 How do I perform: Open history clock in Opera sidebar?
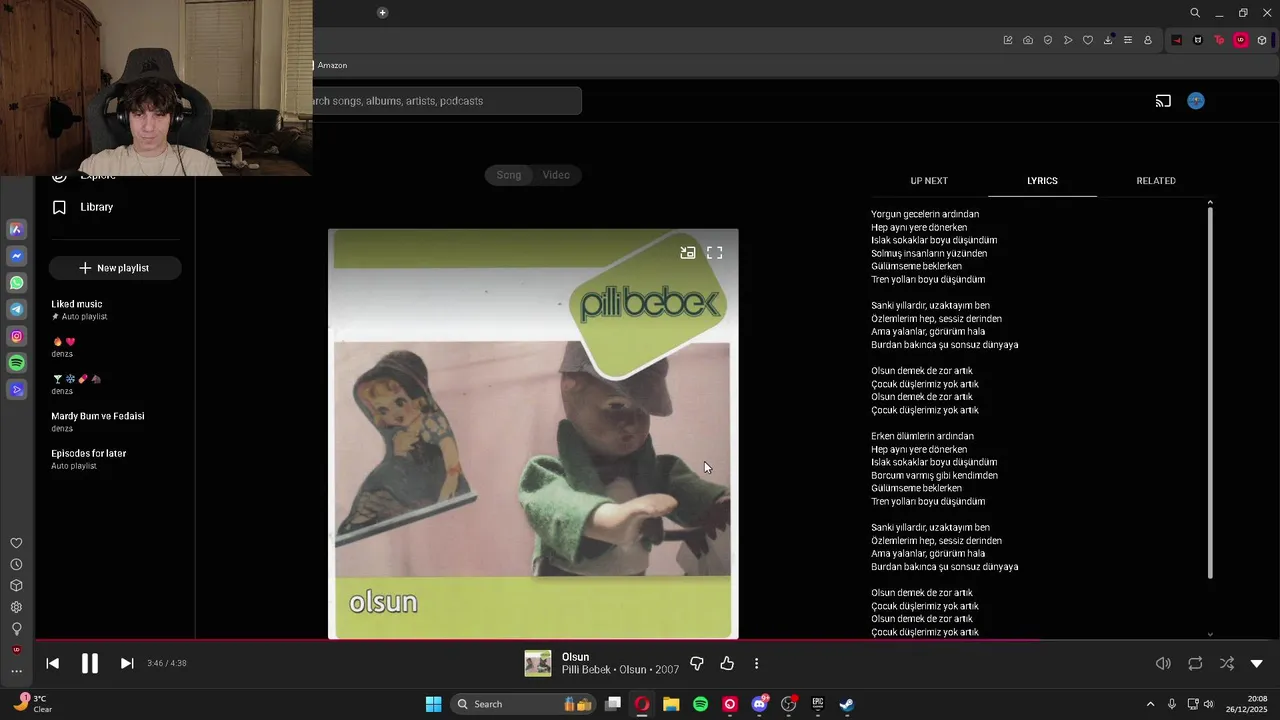coord(16,565)
